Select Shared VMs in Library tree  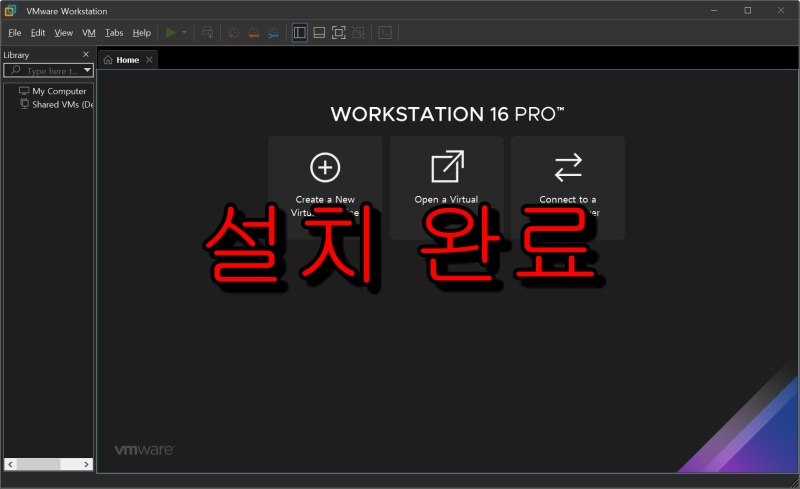pyautogui.click(x=62, y=105)
